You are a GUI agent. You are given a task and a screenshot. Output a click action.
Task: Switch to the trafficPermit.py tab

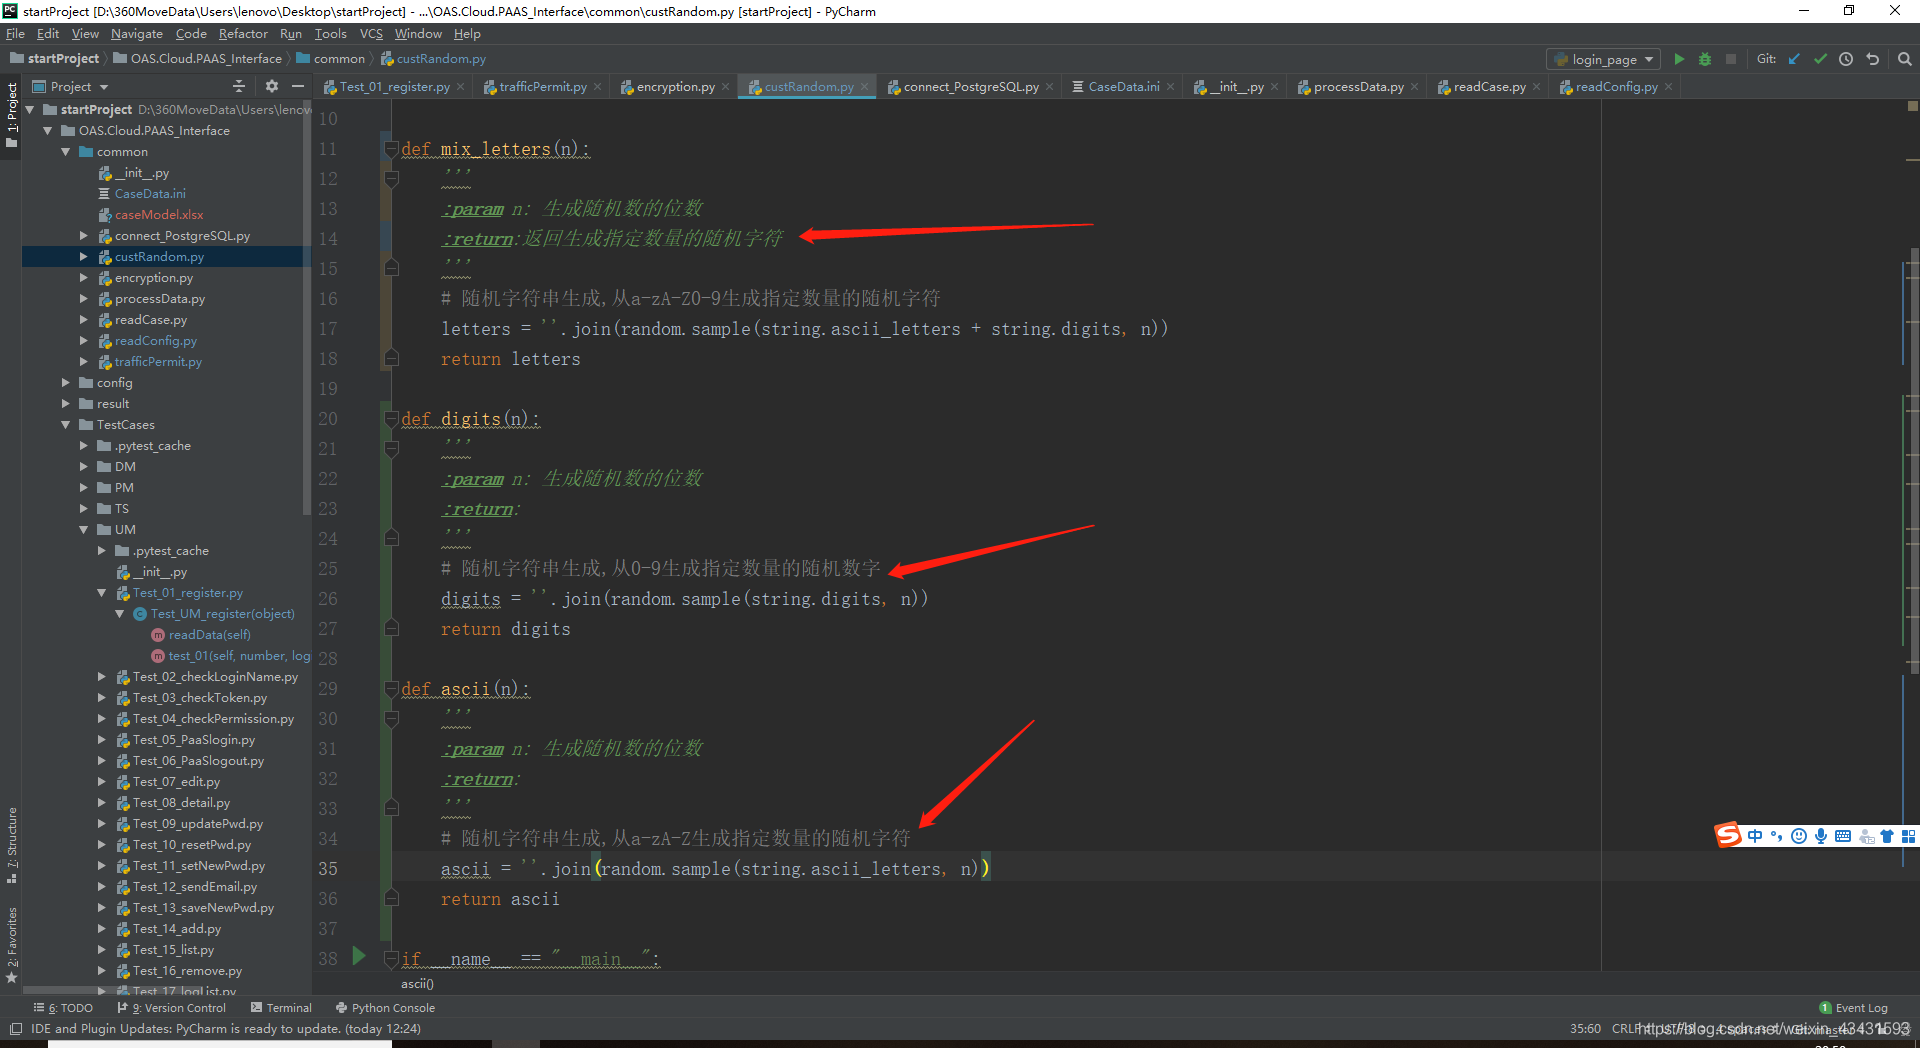(x=542, y=87)
